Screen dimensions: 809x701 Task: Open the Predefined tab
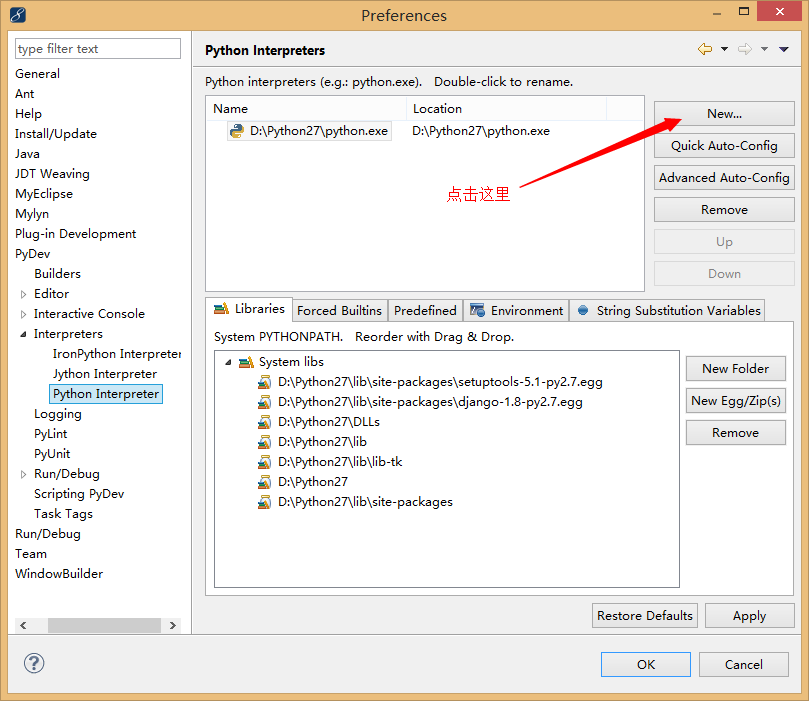(425, 311)
